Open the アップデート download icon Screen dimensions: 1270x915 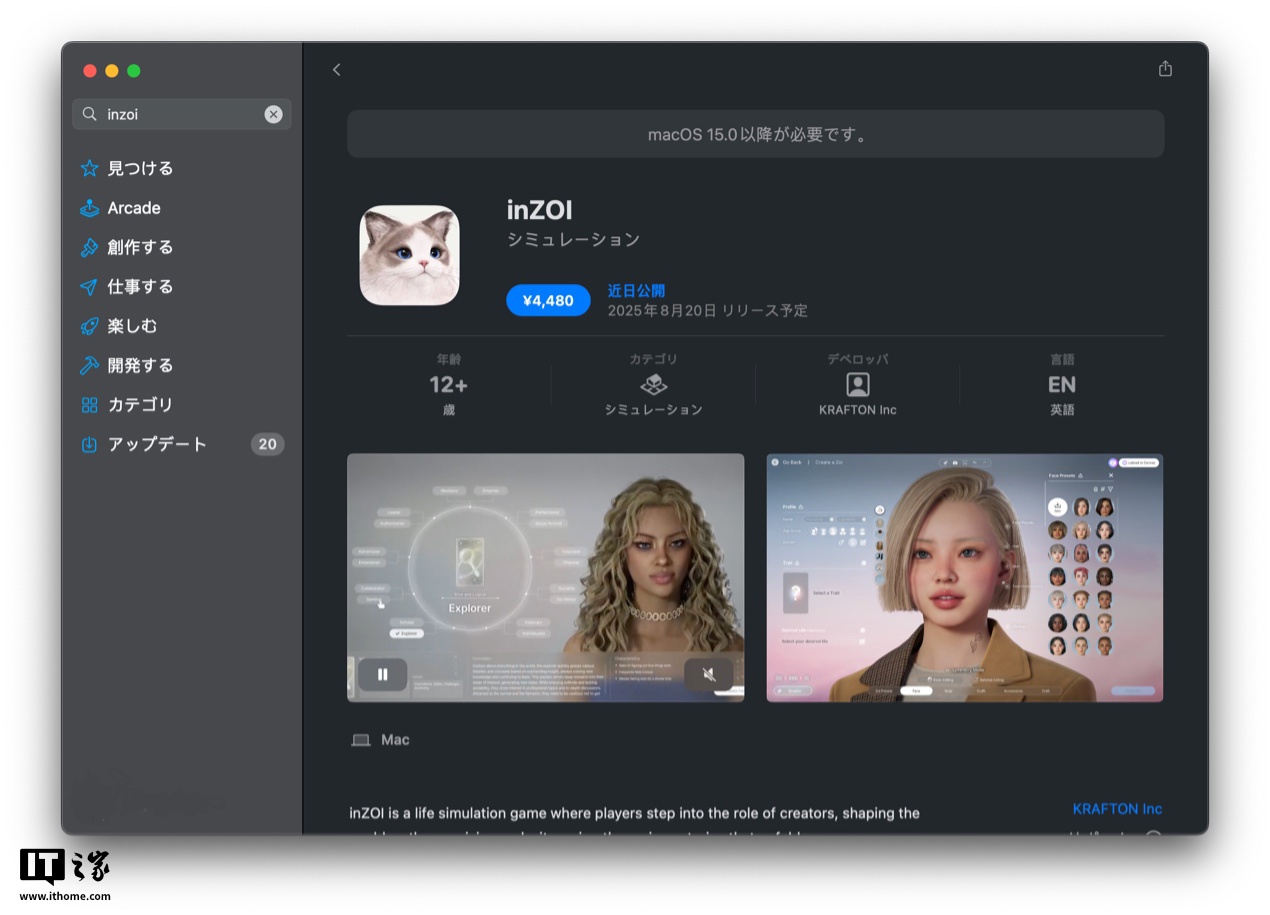click(x=90, y=444)
